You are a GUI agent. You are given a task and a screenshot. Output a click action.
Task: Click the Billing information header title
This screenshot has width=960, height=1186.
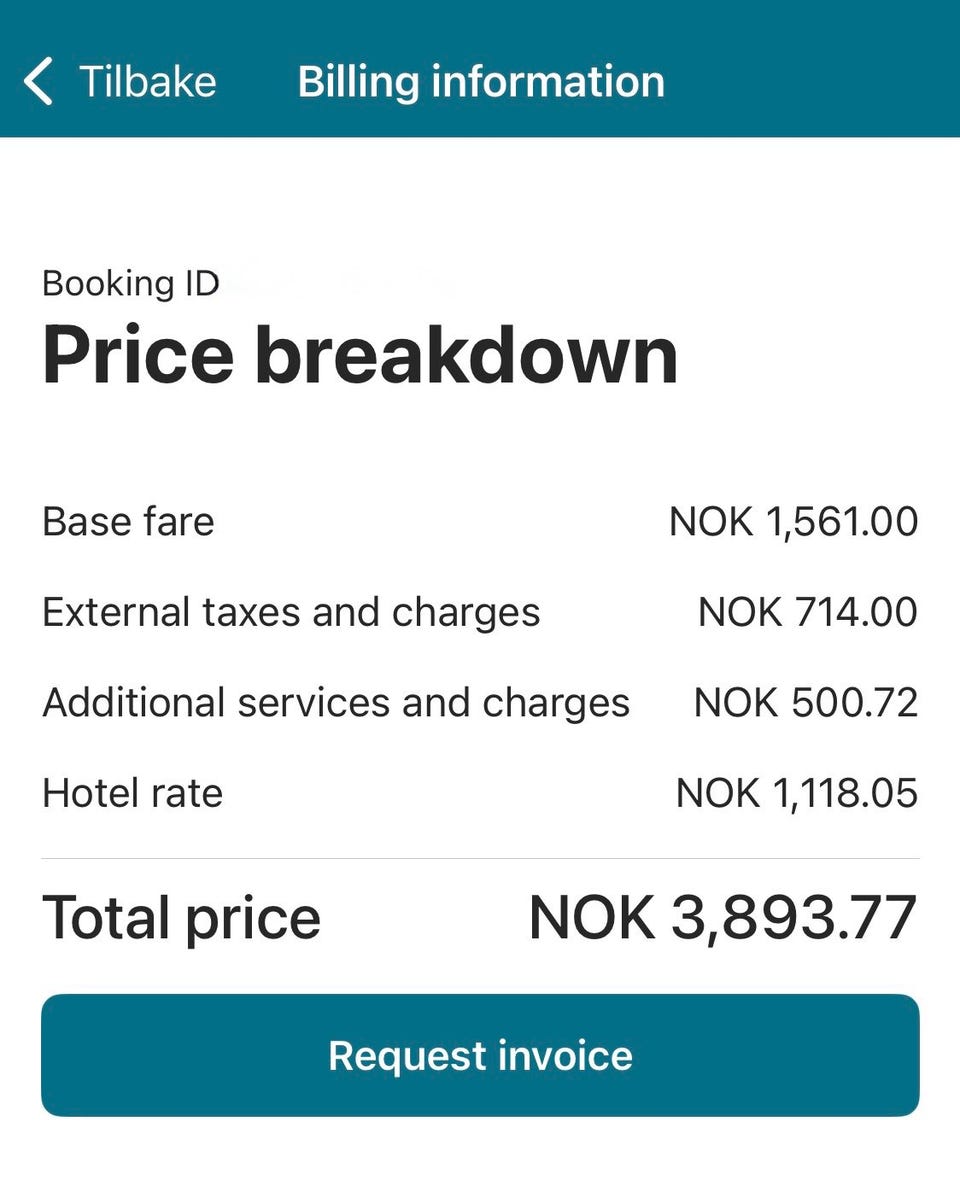pyautogui.click(x=481, y=81)
